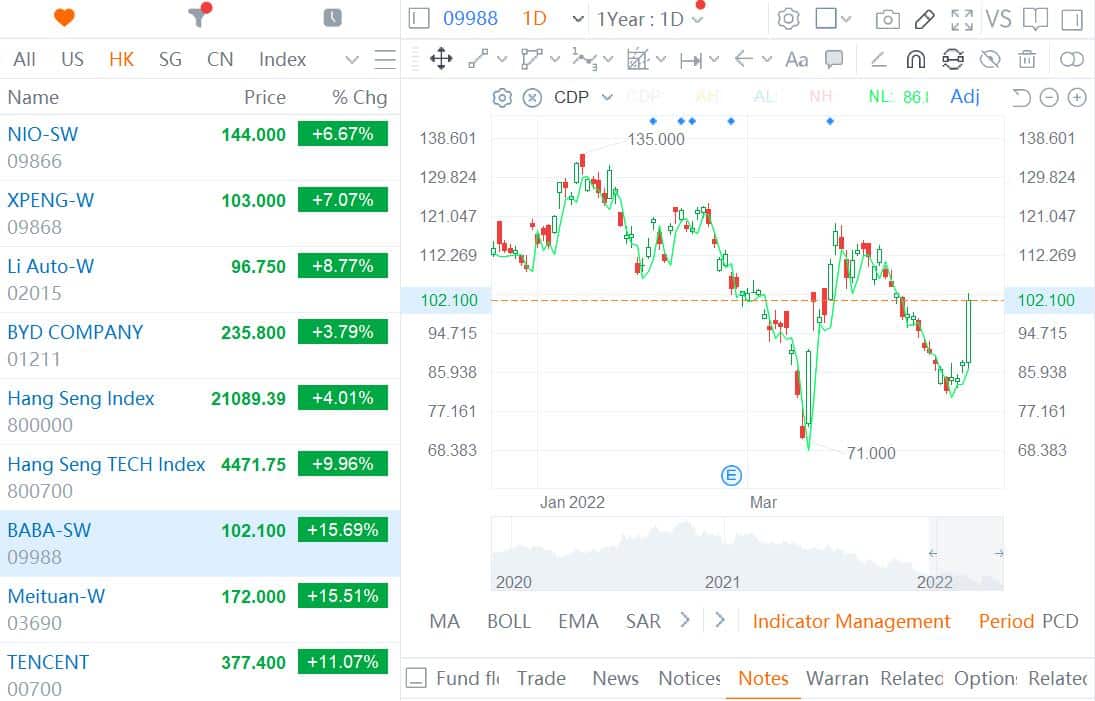
Task: Expand the CDP indicator dropdown
Action: click(x=607, y=97)
